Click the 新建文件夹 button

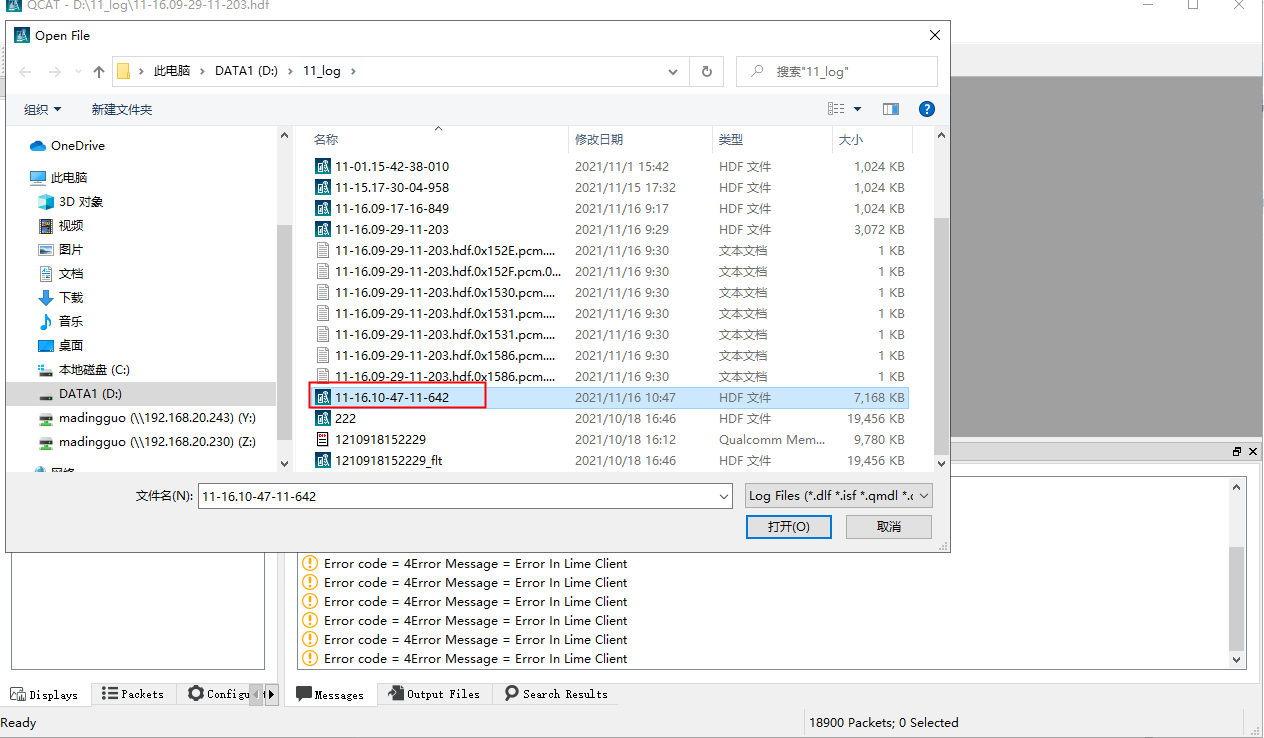(122, 109)
